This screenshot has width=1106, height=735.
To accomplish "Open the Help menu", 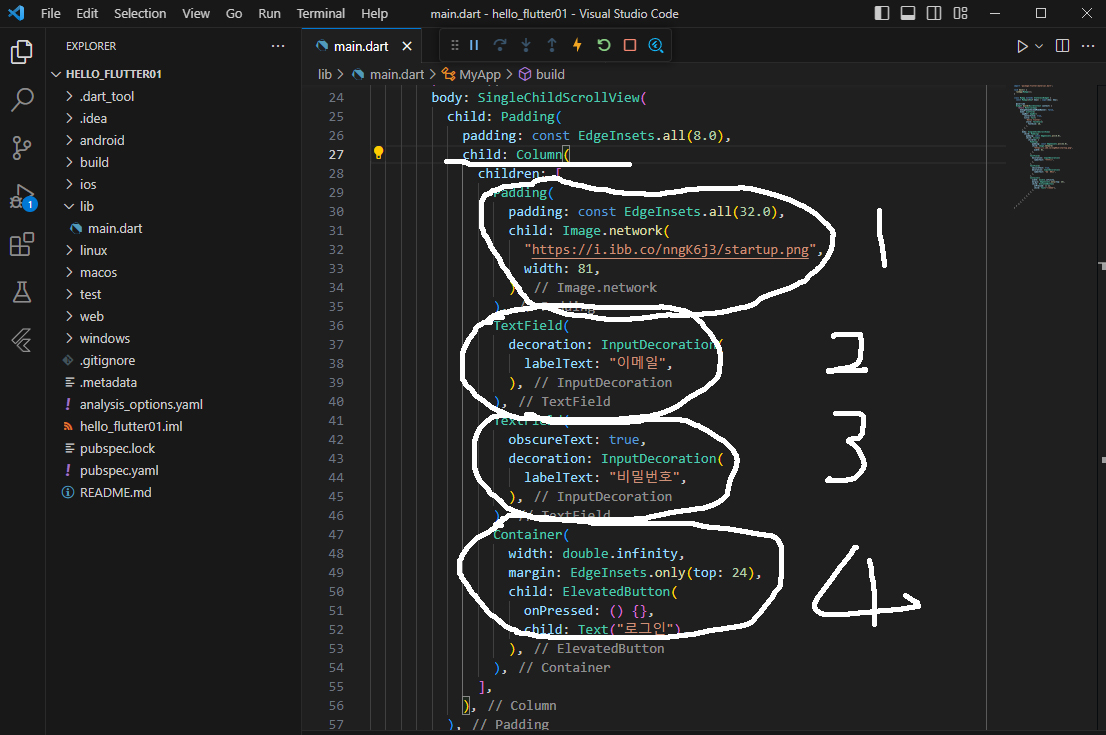I will (374, 13).
